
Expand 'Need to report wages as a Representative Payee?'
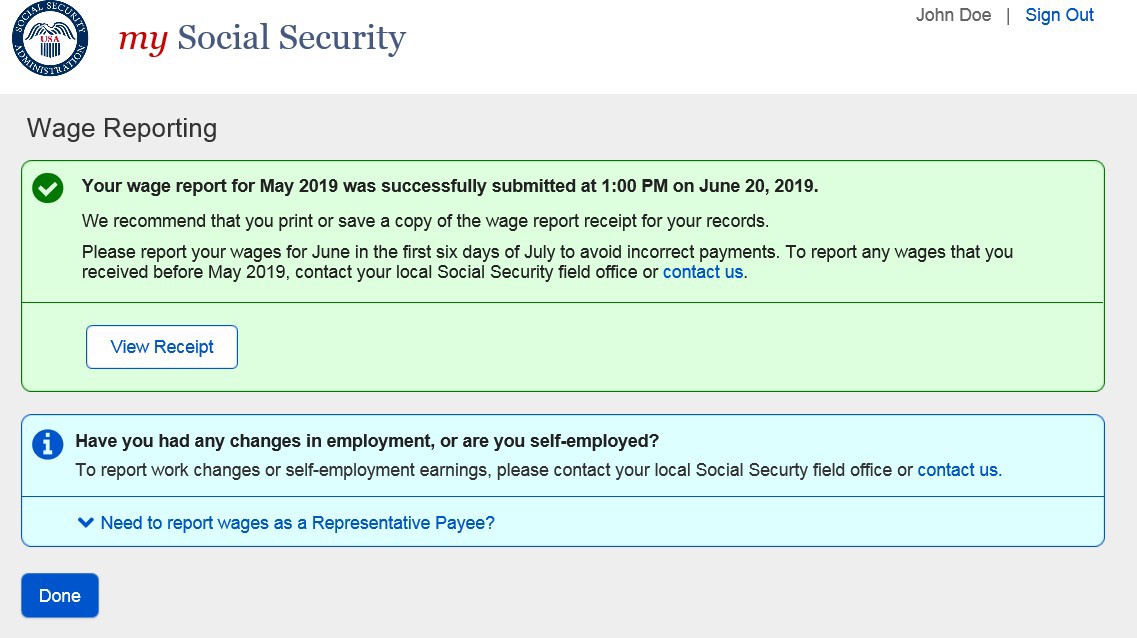pos(297,523)
